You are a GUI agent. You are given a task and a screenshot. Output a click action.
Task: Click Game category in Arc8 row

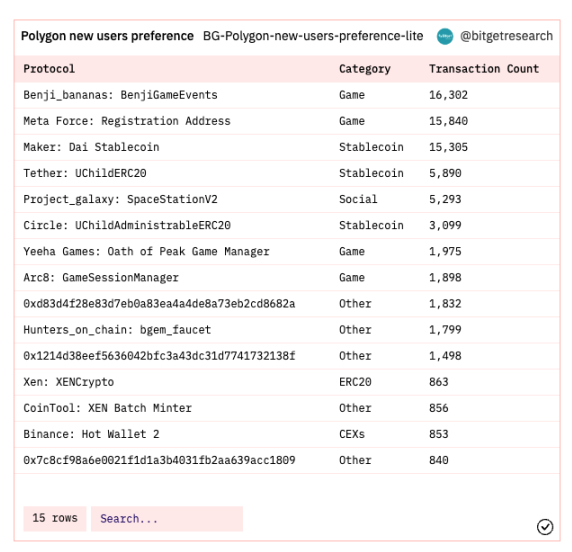click(x=352, y=278)
